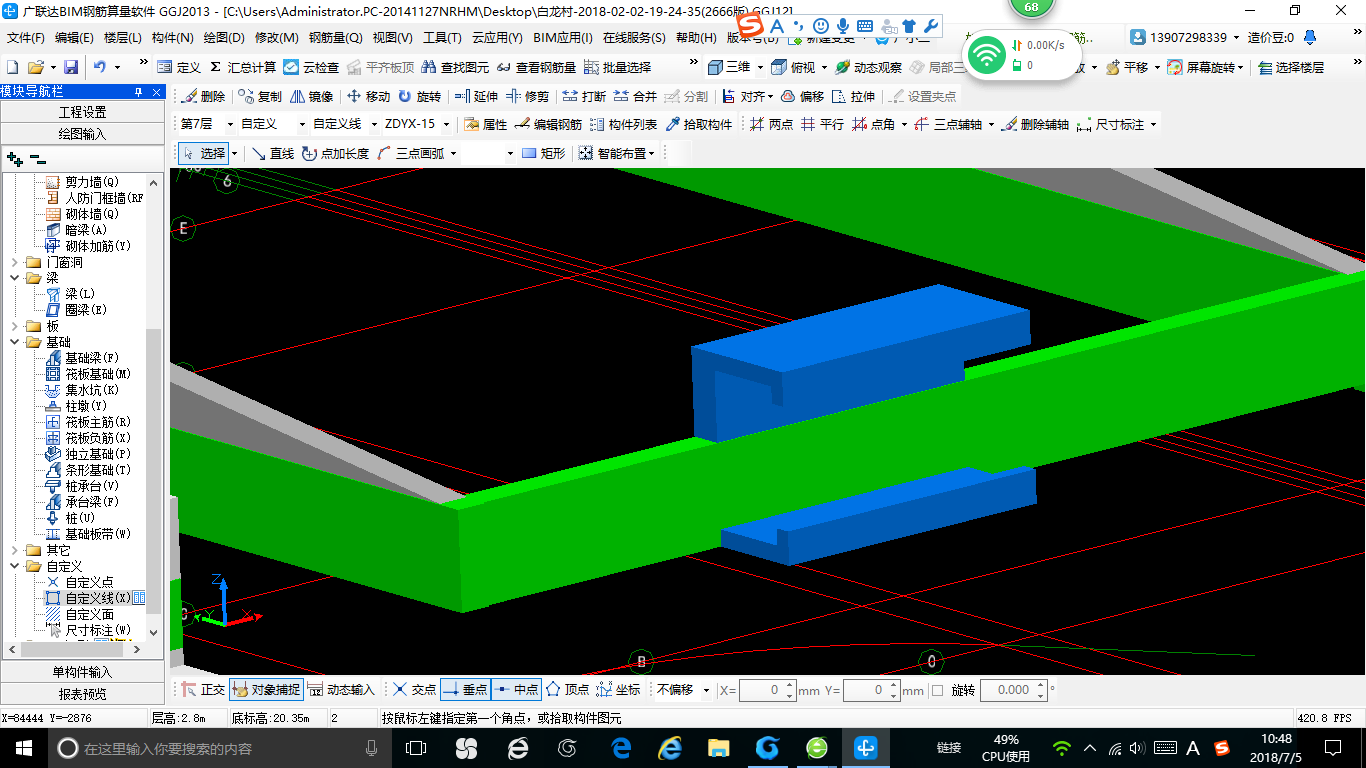1366x768 pixels.
Task: Click the Save icon in toolbar
Action: coord(71,67)
